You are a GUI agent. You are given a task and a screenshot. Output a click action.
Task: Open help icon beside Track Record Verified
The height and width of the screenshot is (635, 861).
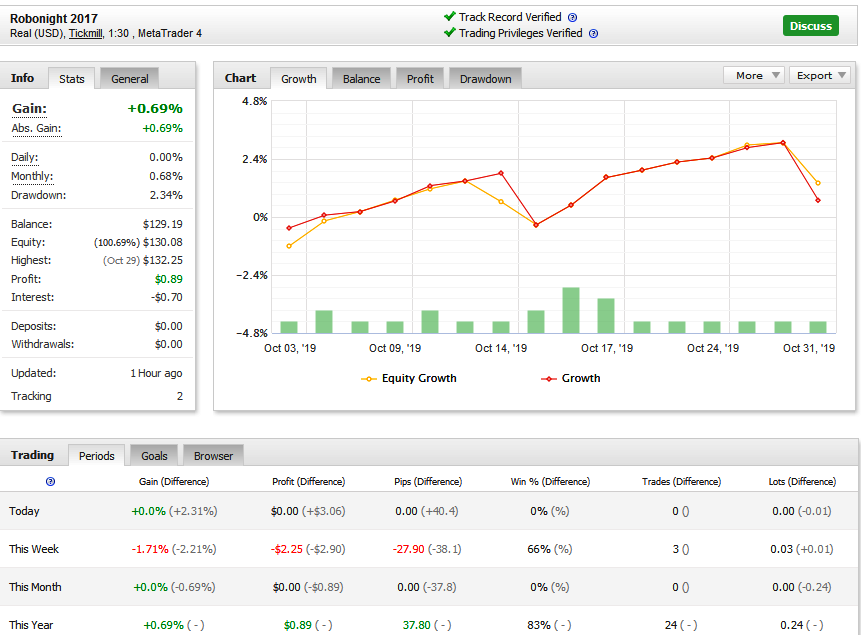click(572, 18)
